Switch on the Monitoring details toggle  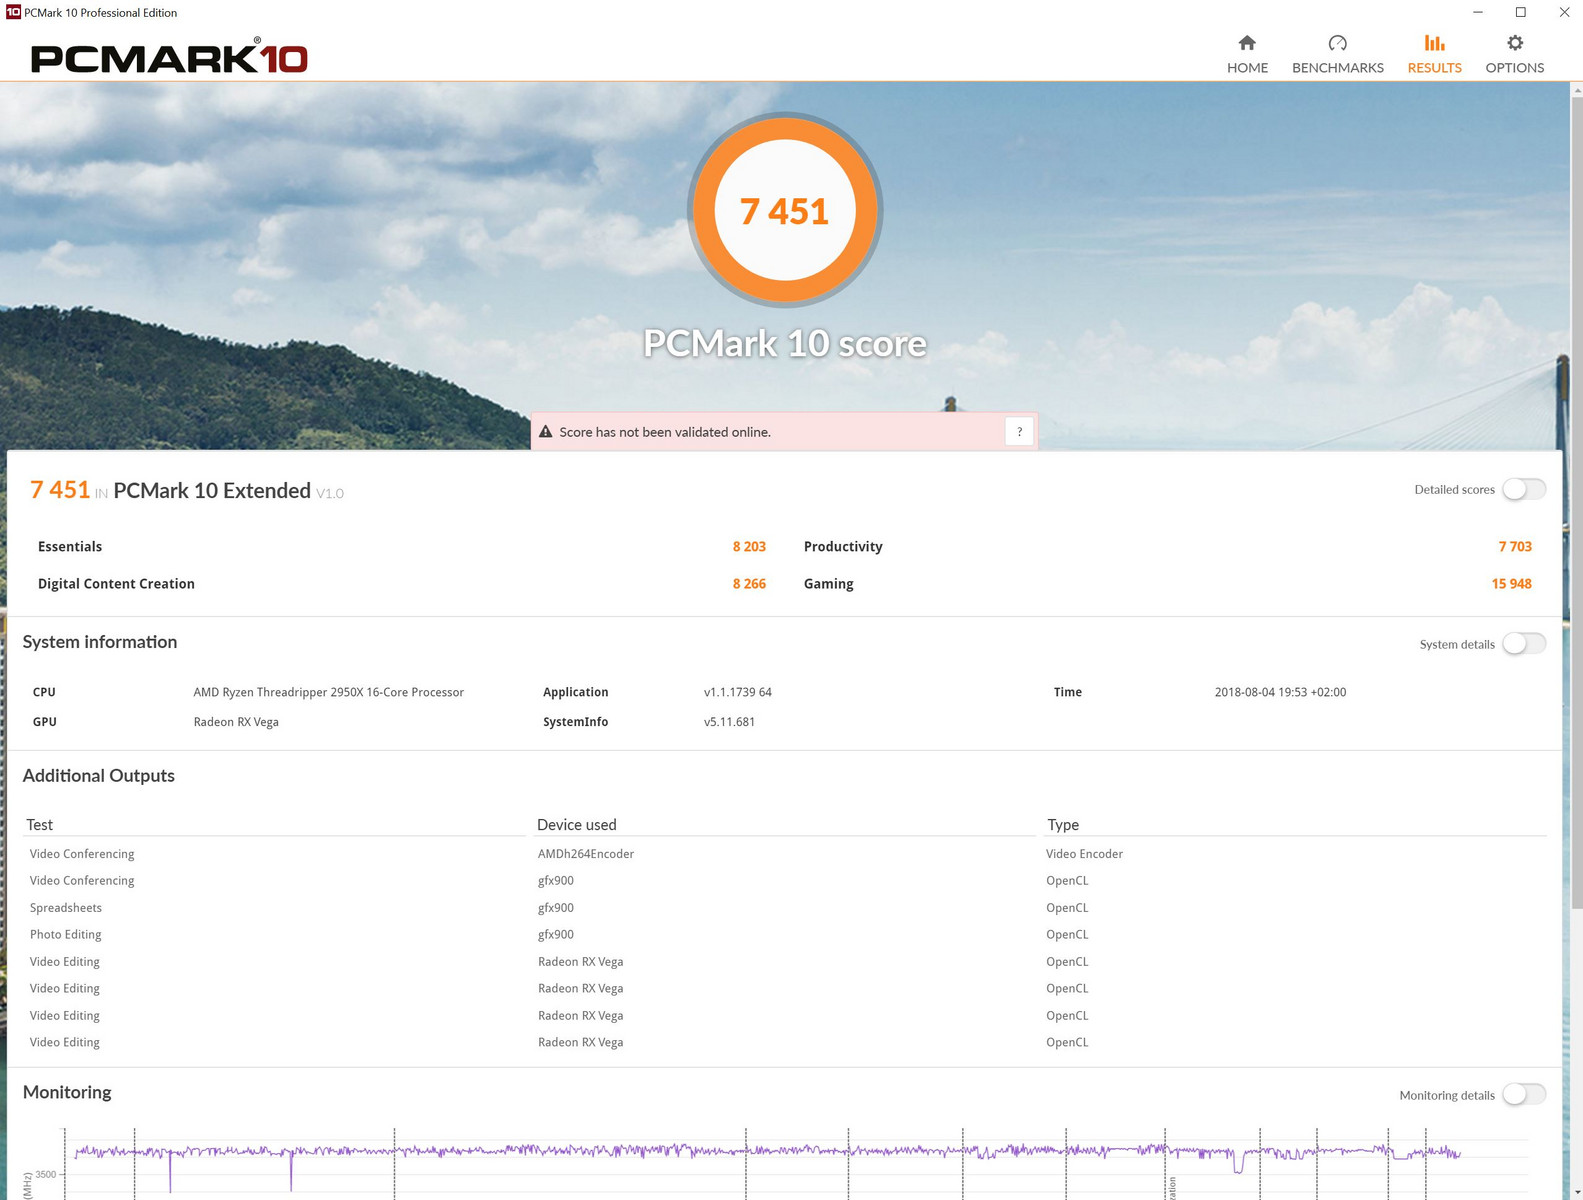point(1523,1095)
